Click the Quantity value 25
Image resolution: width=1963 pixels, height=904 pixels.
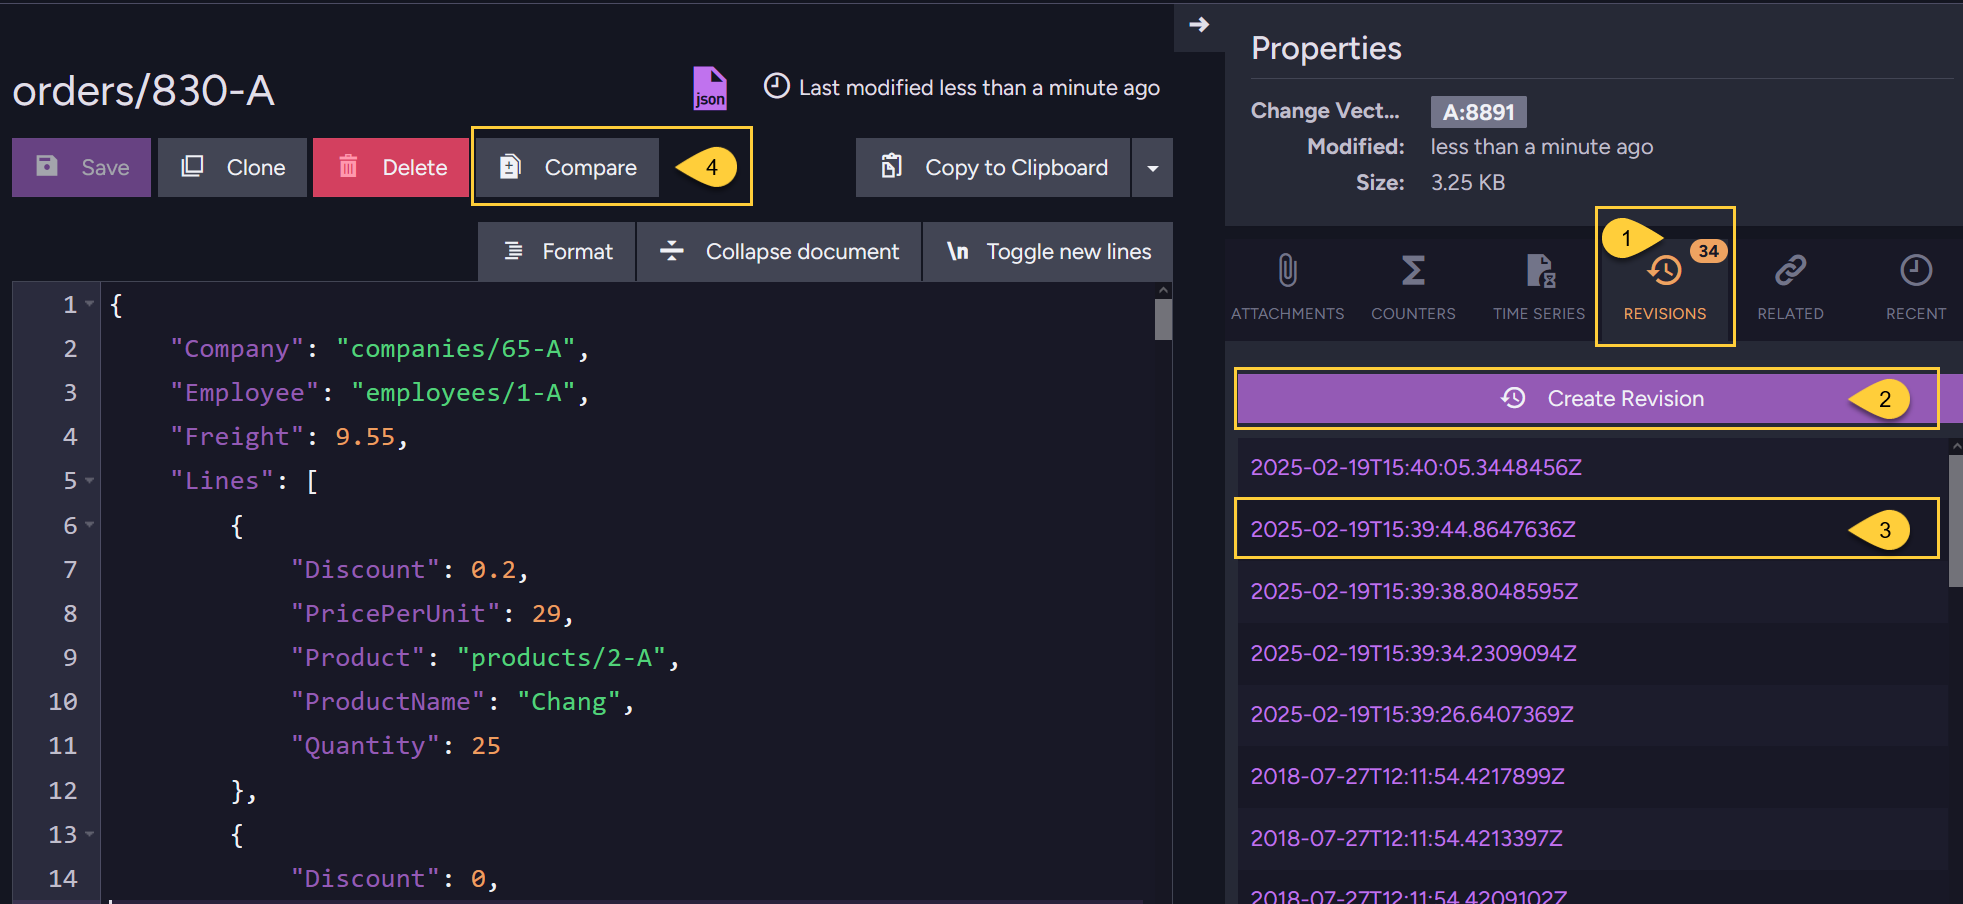[486, 745]
